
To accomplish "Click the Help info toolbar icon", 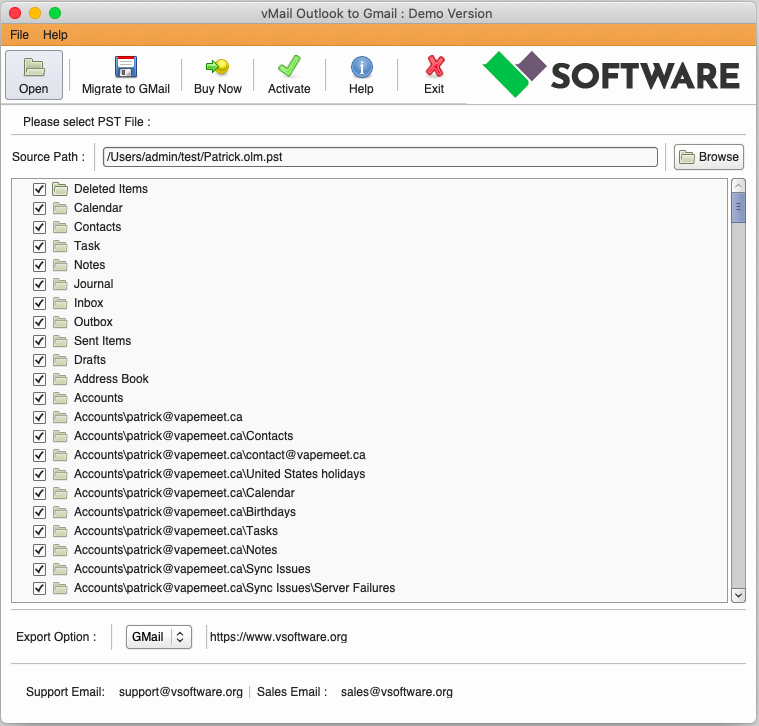I will tap(362, 67).
